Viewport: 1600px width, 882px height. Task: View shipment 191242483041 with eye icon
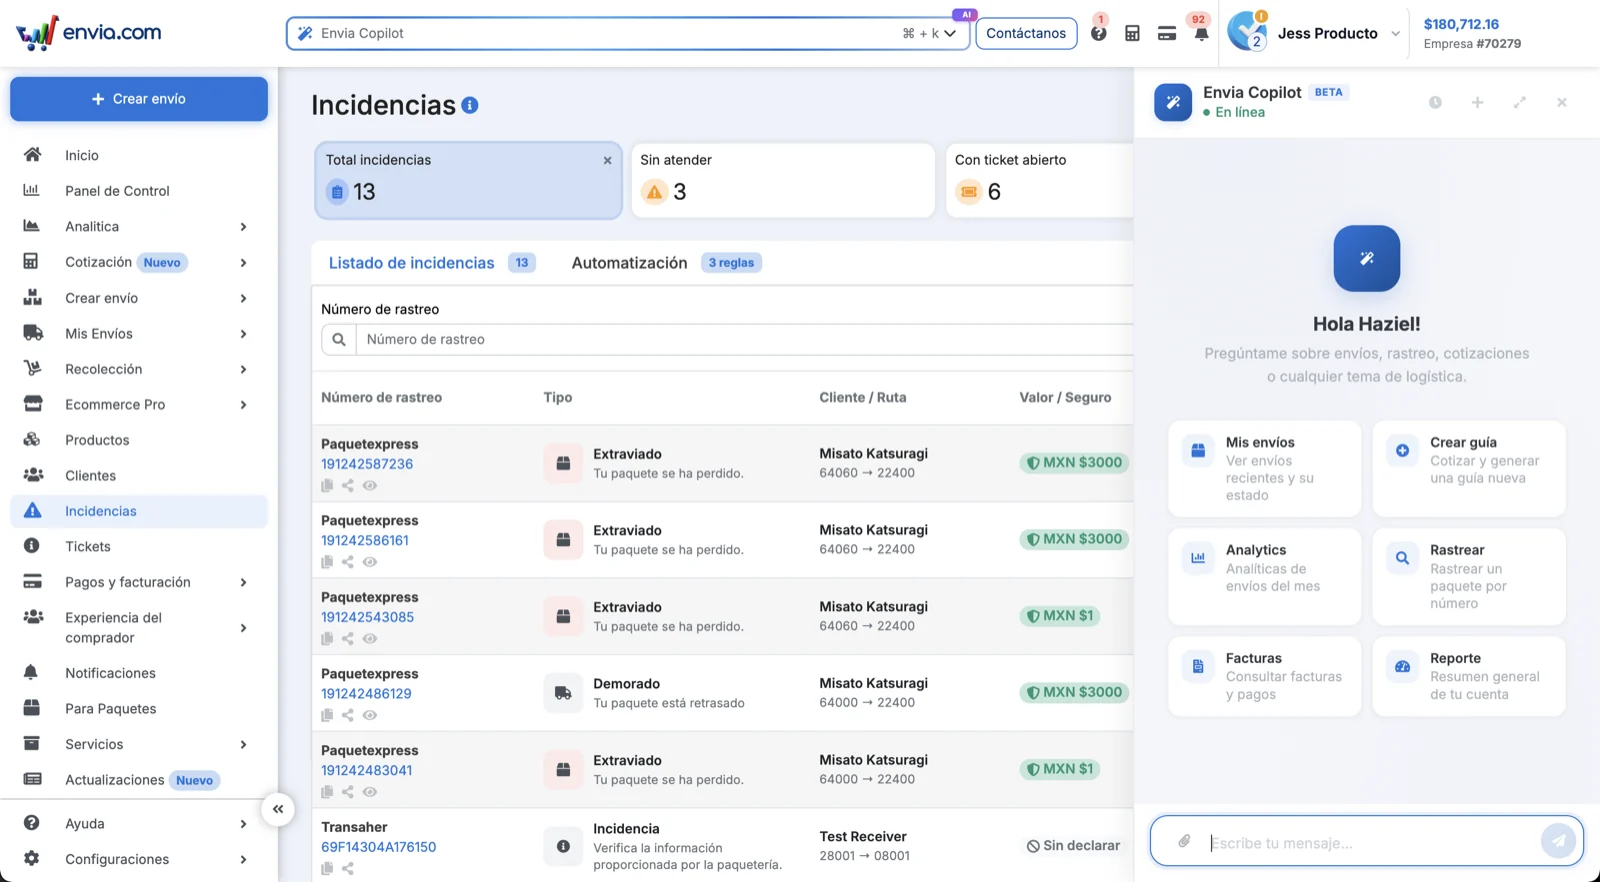tap(370, 792)
